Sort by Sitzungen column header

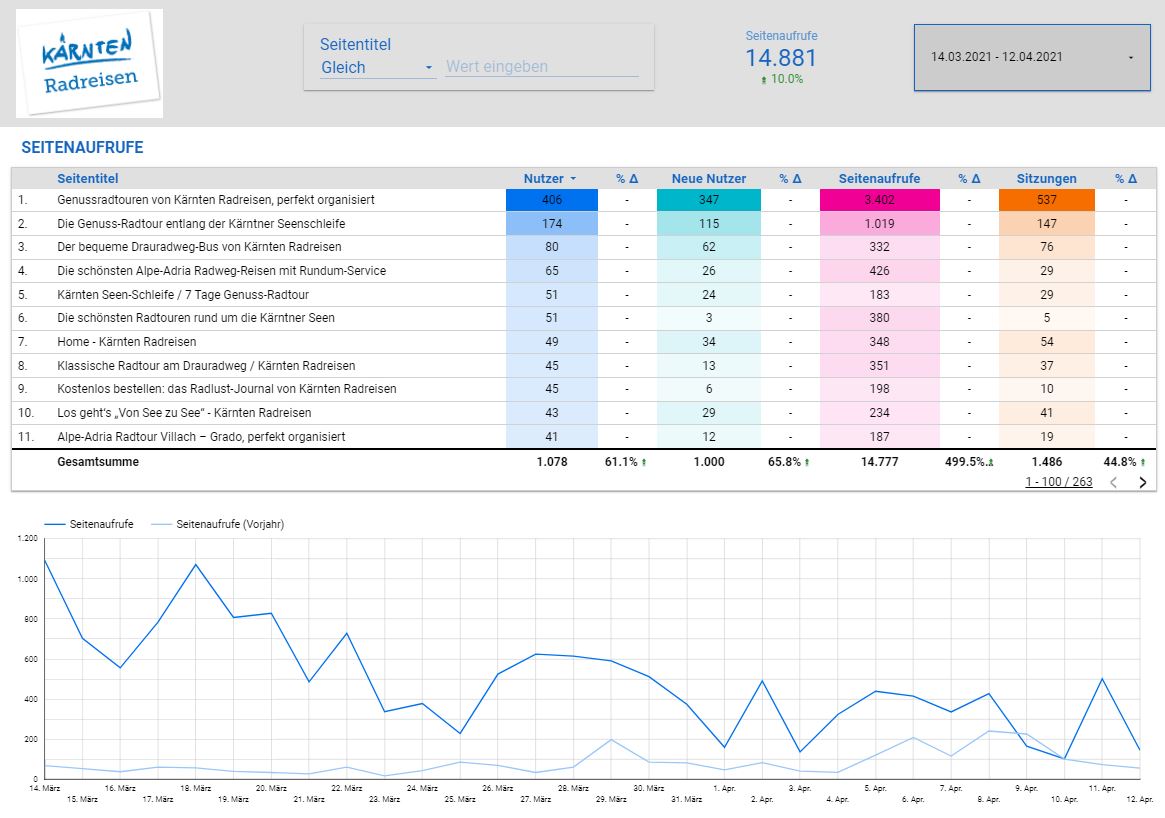click(1046, 179)
